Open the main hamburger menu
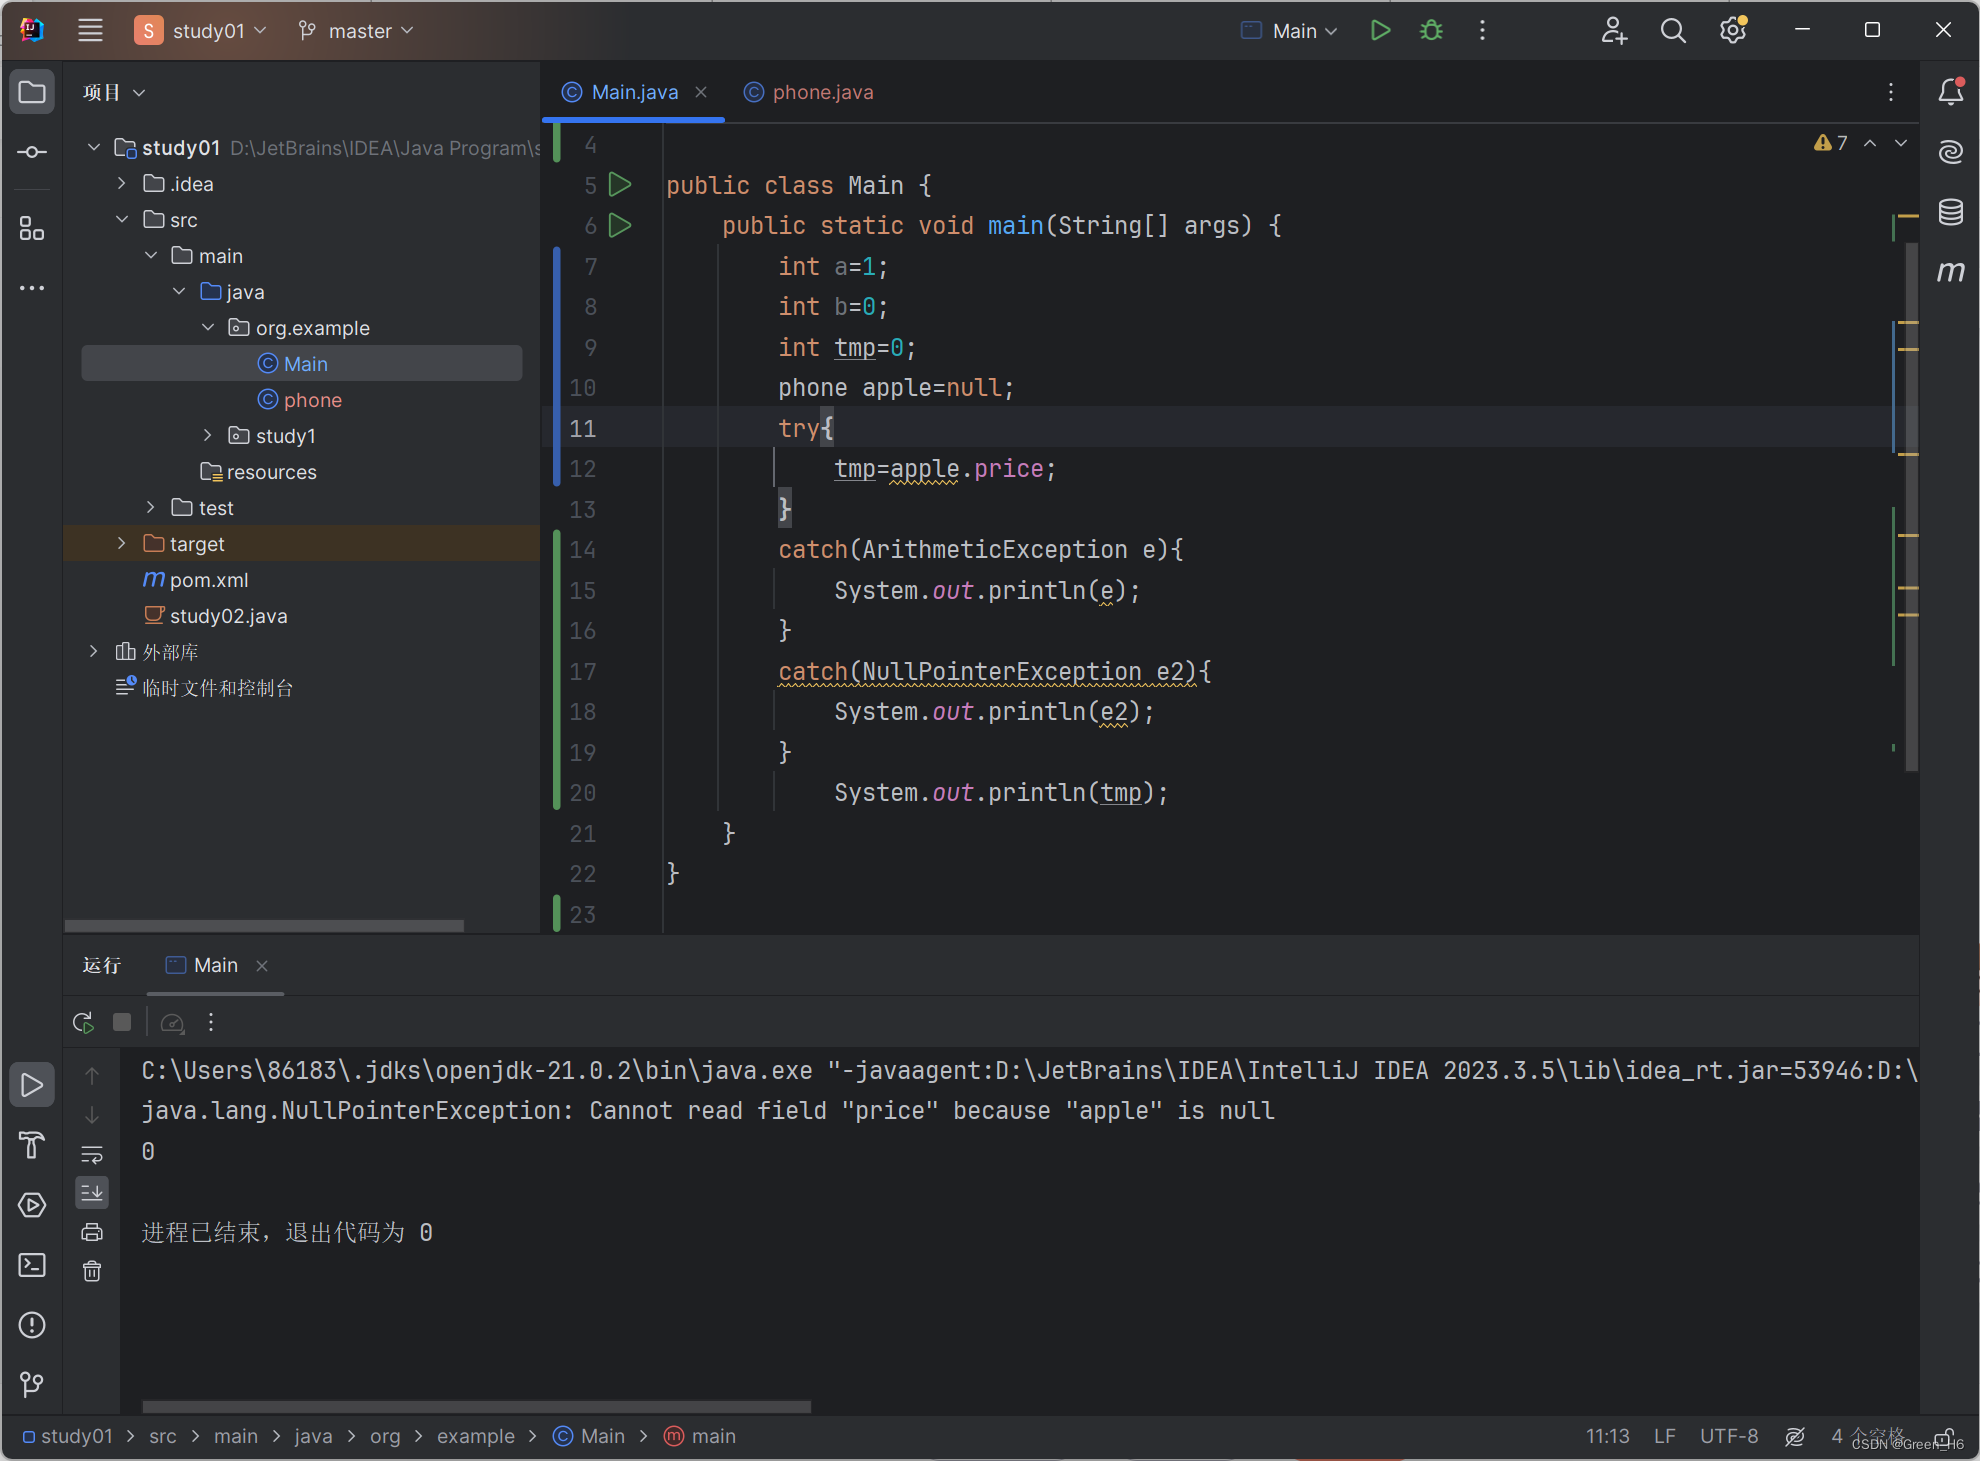The height and width of the screenshot is (1461, 1980). click(x=91, y=31)
